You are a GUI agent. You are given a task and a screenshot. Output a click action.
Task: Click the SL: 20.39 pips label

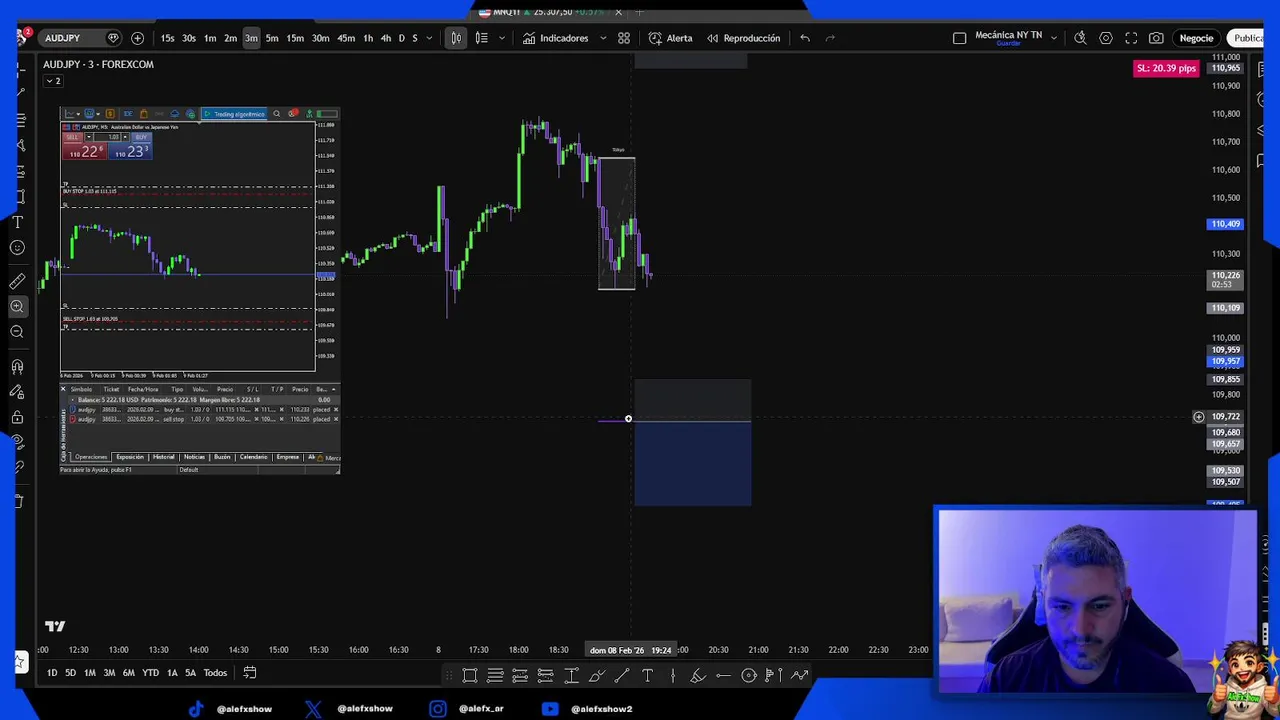pyautogui.click(x=1166, y=68)
